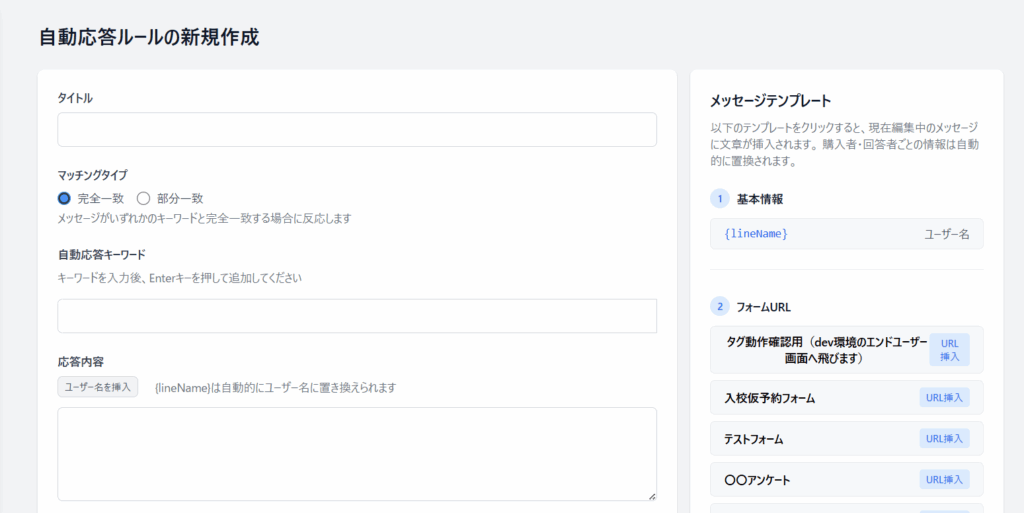Click the タイトル field label
Viewport: 1024px width, 513px height.
tap(75, 98)
